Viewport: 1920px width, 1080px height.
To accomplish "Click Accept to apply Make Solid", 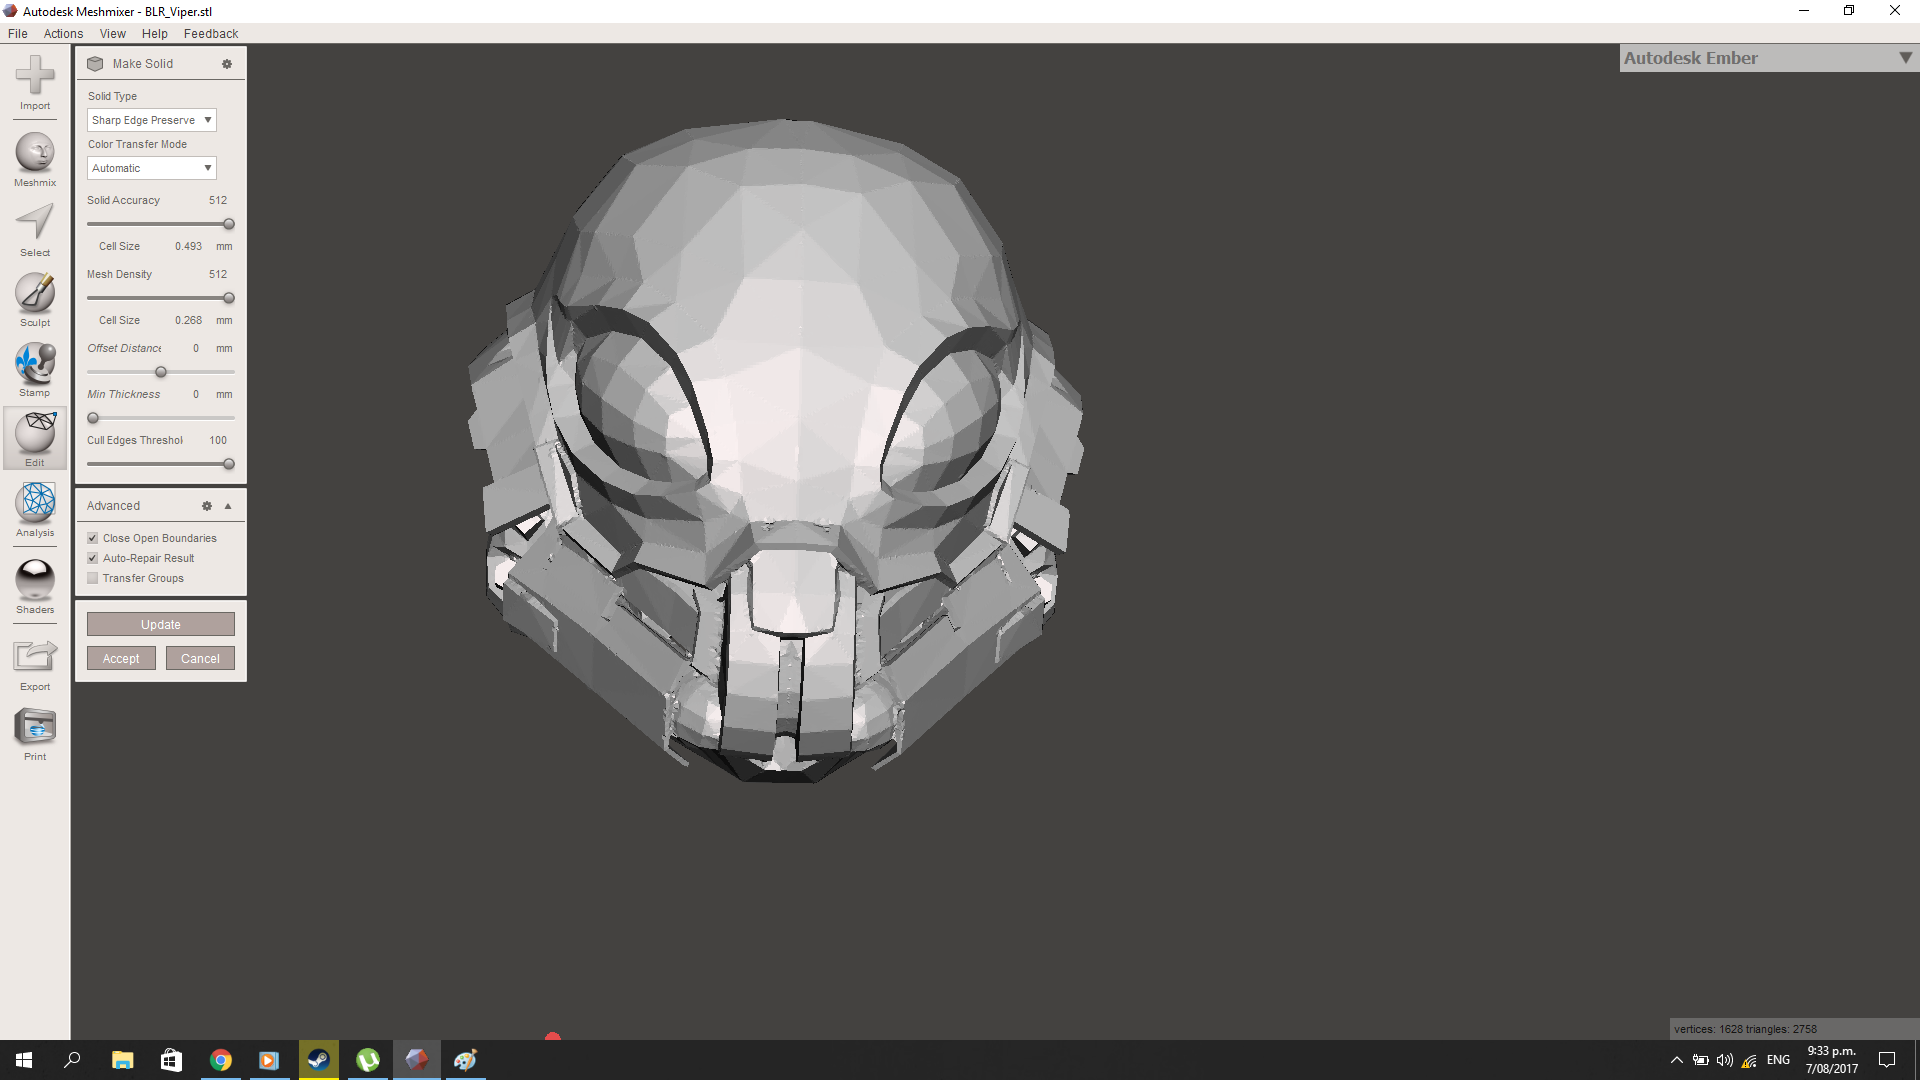I will [121, 659].
